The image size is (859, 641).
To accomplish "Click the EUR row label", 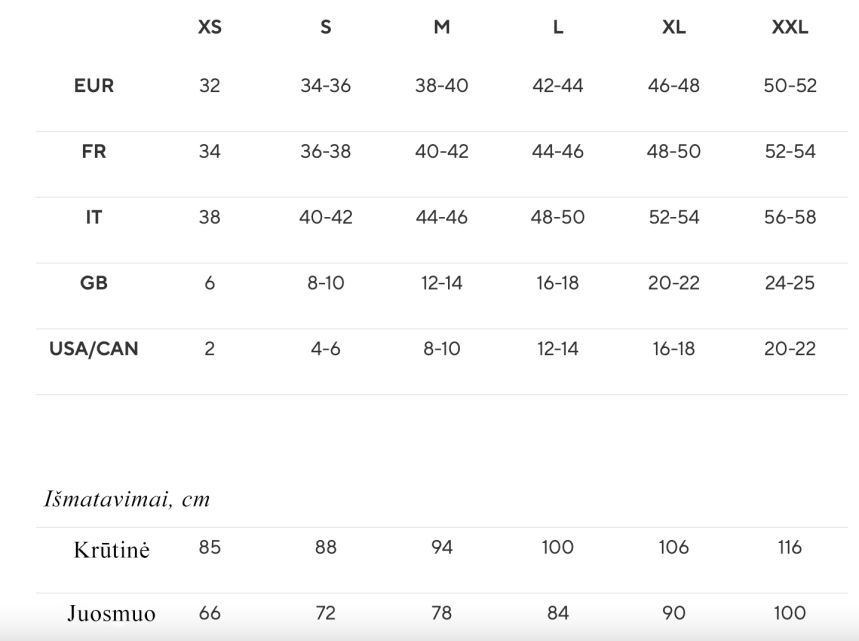I will (94, 85).
